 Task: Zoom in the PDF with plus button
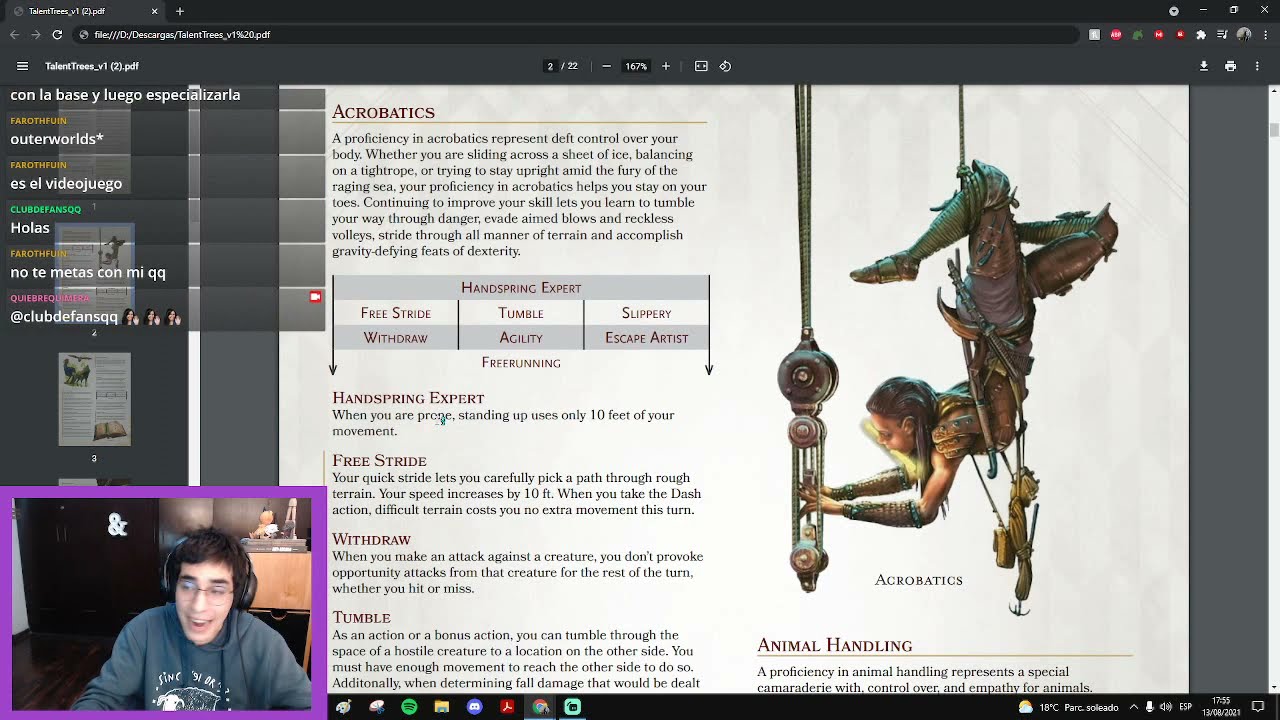click(666, 66)
